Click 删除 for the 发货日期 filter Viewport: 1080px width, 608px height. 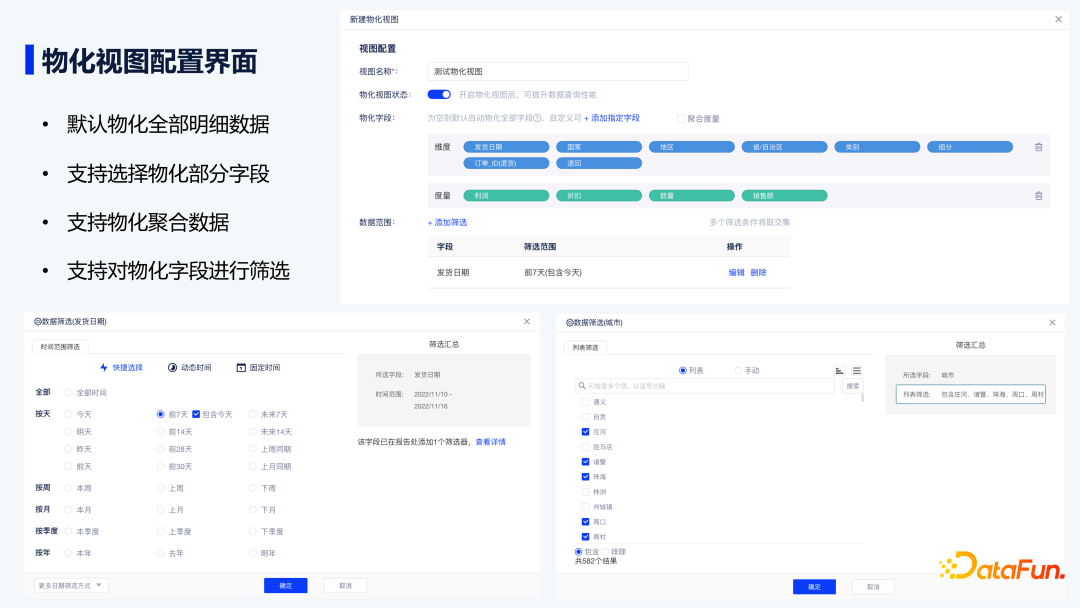(758, 273)
